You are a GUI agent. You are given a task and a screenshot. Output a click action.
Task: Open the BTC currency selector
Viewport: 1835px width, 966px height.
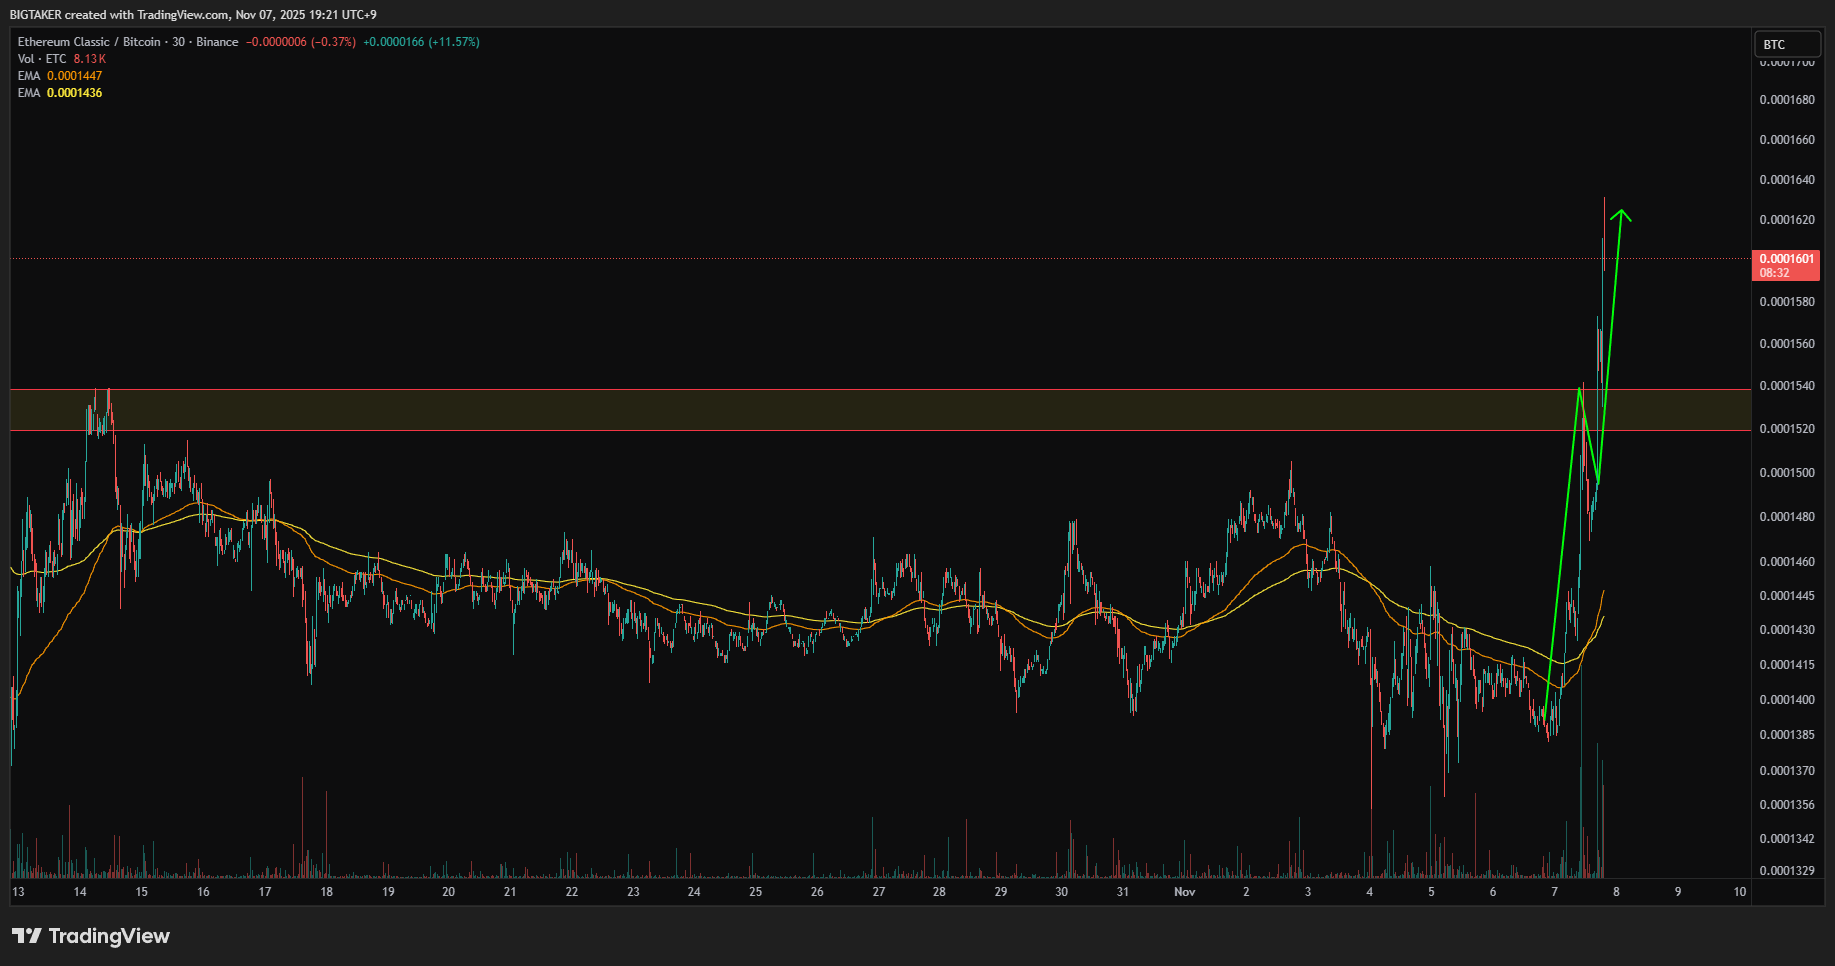[1786, 44]
